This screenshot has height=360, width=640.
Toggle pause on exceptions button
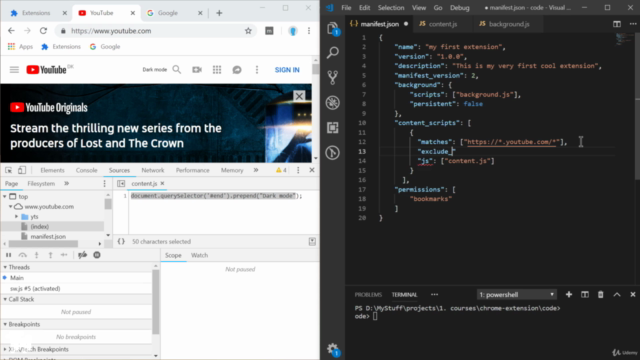click(97, 255)
